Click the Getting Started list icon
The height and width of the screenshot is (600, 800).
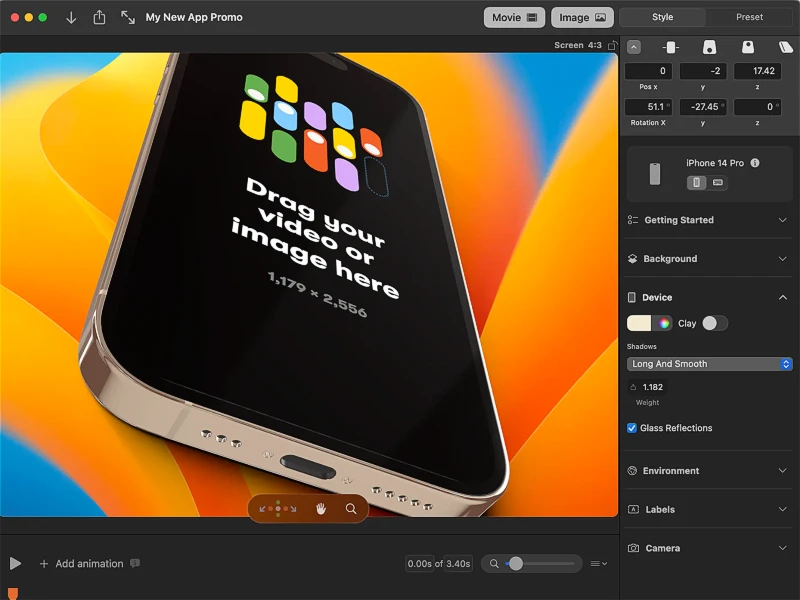(x=633, y=220)
